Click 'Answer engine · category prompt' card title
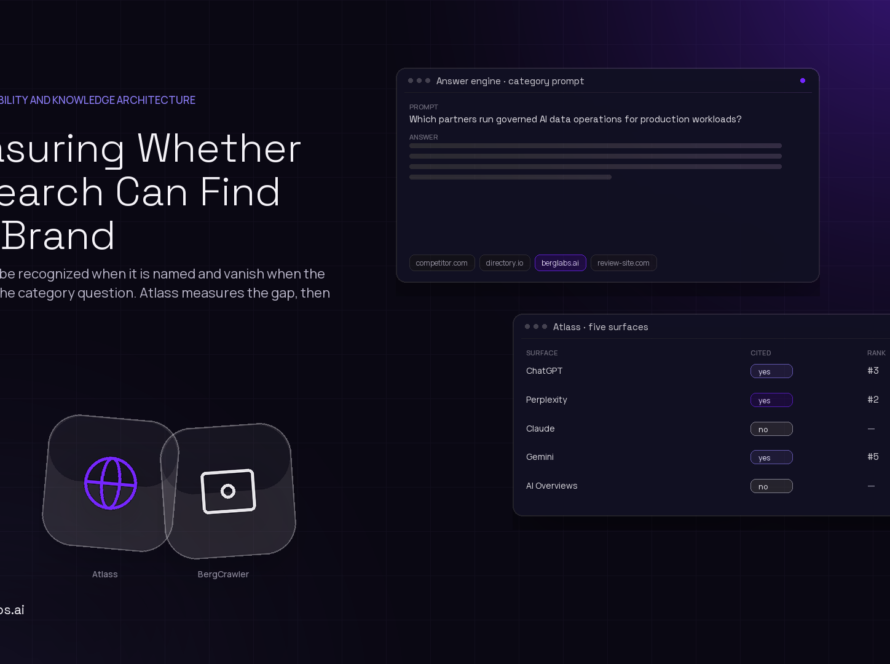This screenshot has height=664, width=890. tap(510, 81)
